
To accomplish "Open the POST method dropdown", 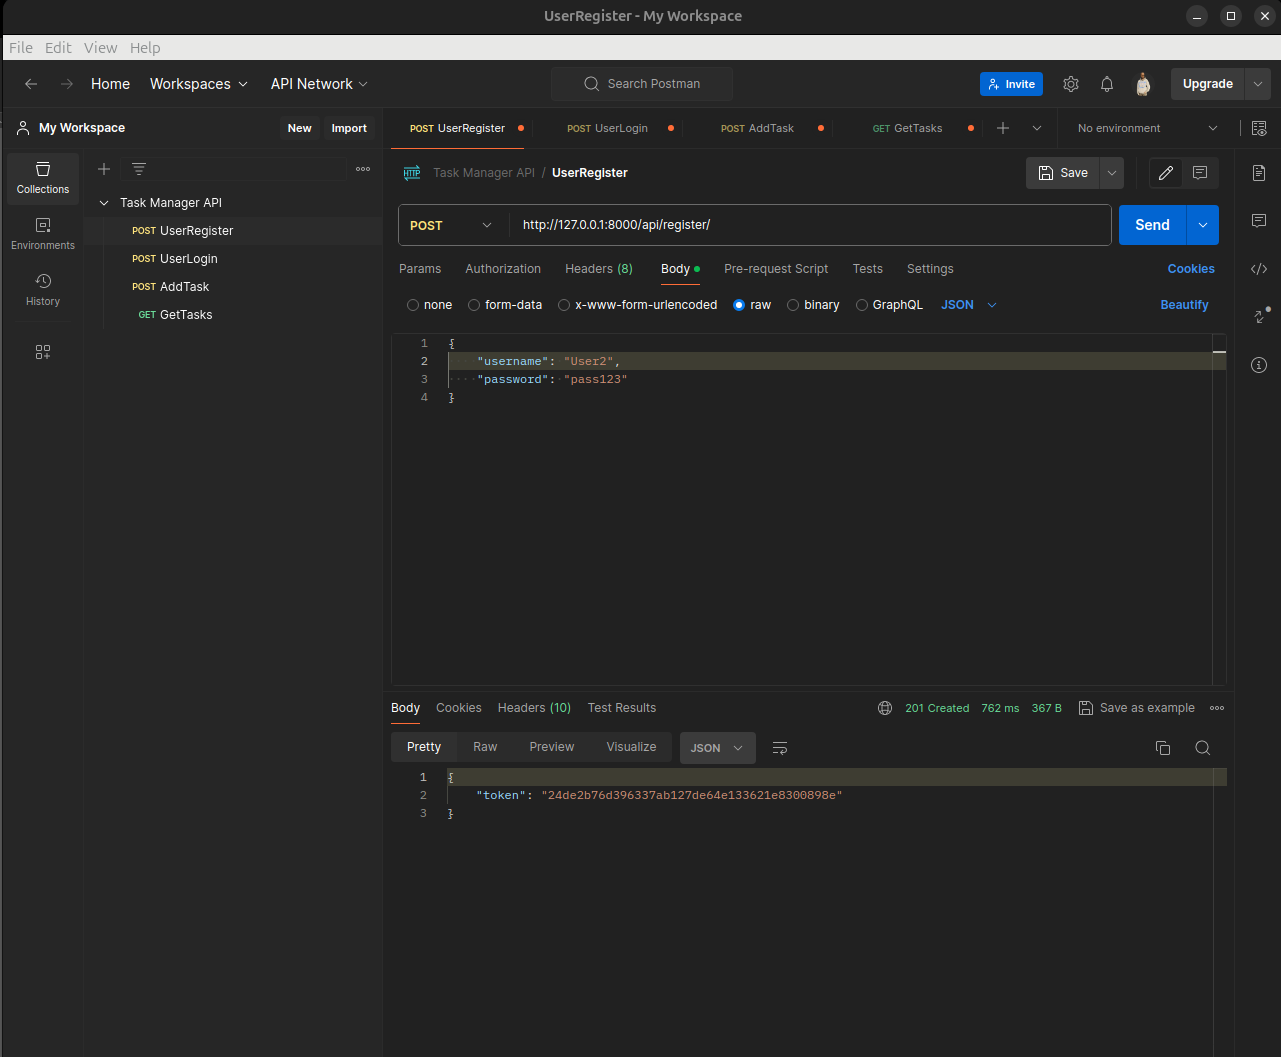I will click(452, 225).
